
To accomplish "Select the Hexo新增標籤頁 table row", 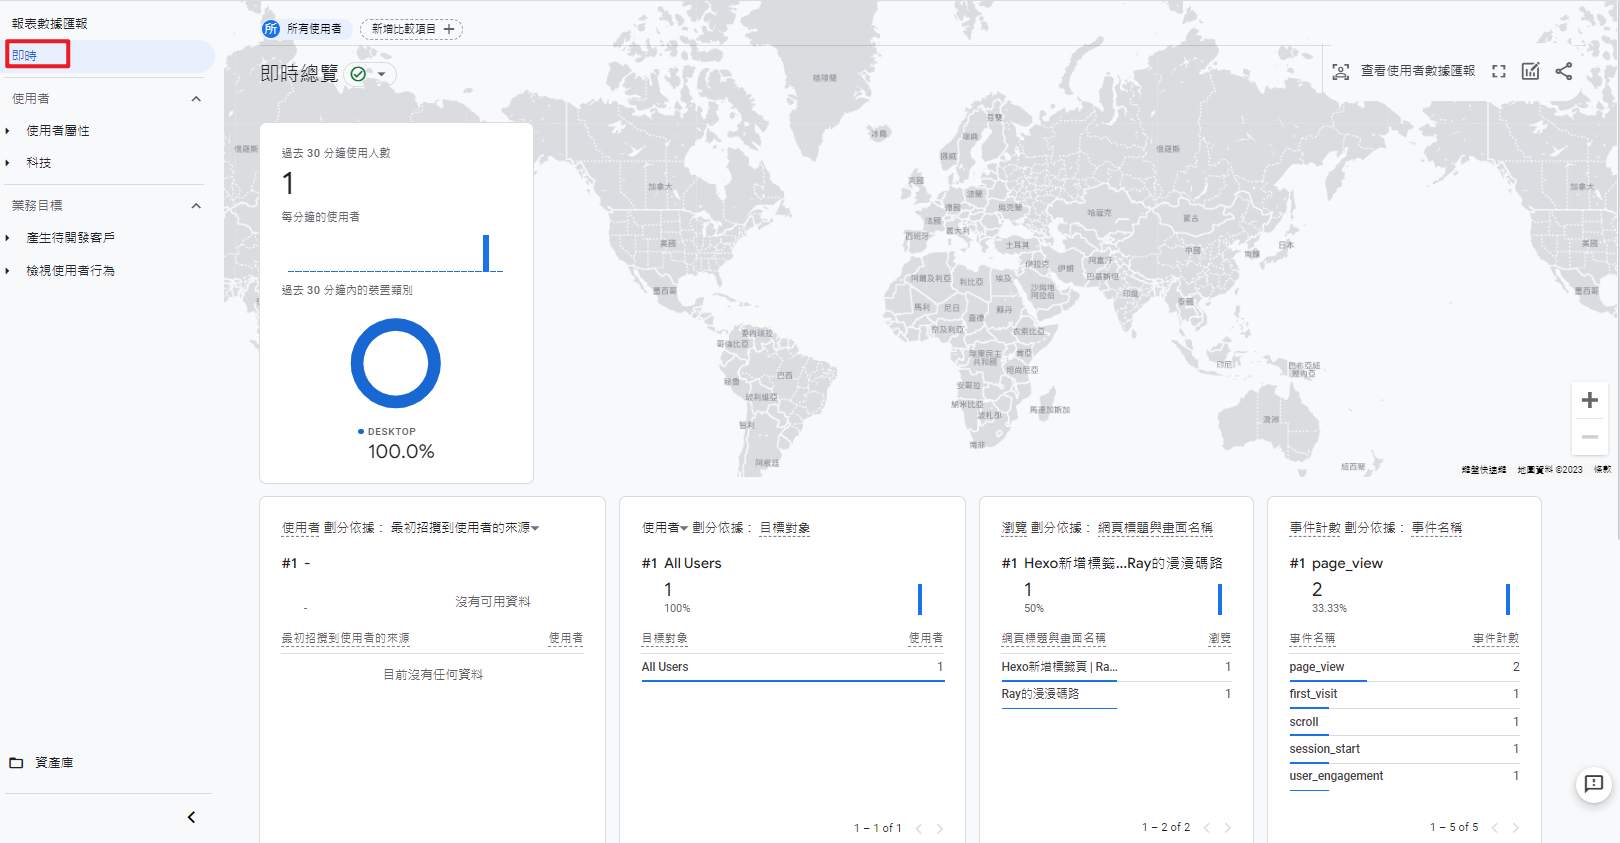I will [x=1116, y=667].
